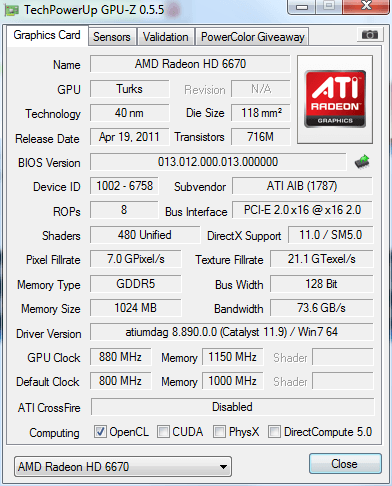The height and width of the screenshot is (486, 392).
Task: Click the BIOS save chip icon
Action: point(362,162)
